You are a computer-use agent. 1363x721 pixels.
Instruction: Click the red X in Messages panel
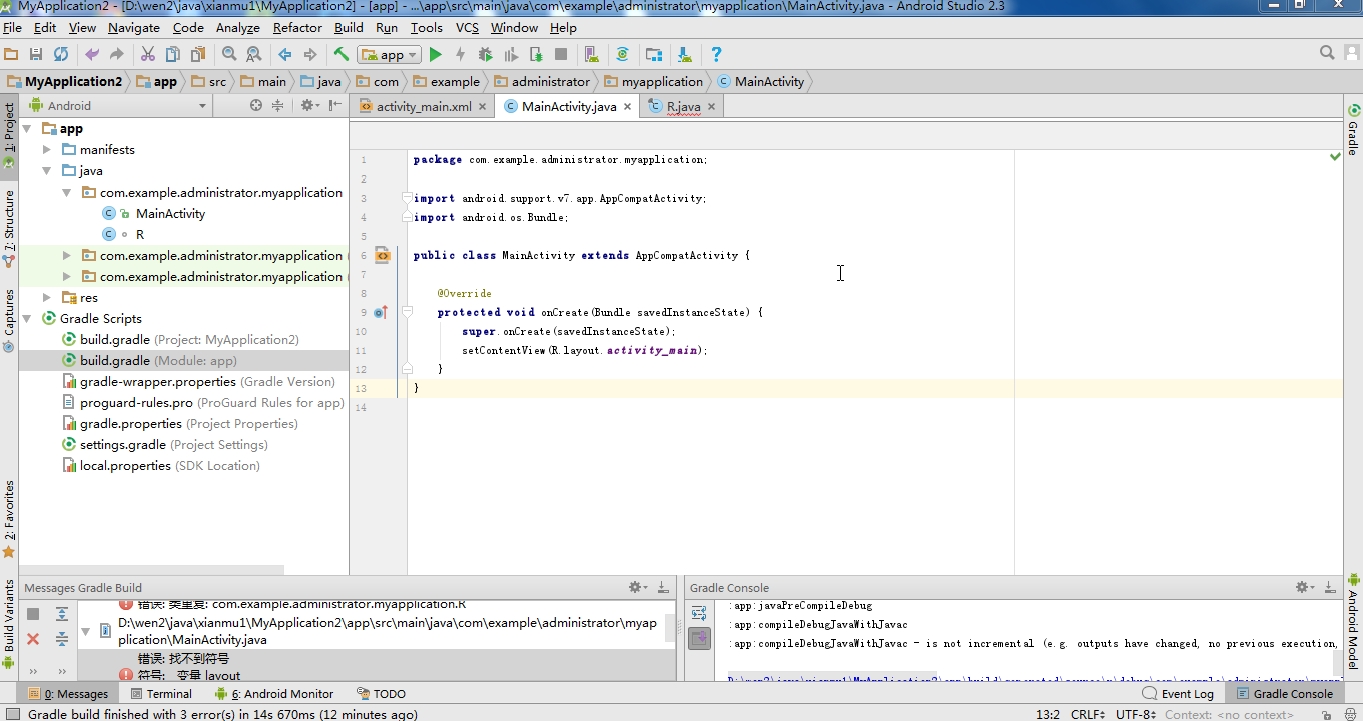[x=33, y=639]
